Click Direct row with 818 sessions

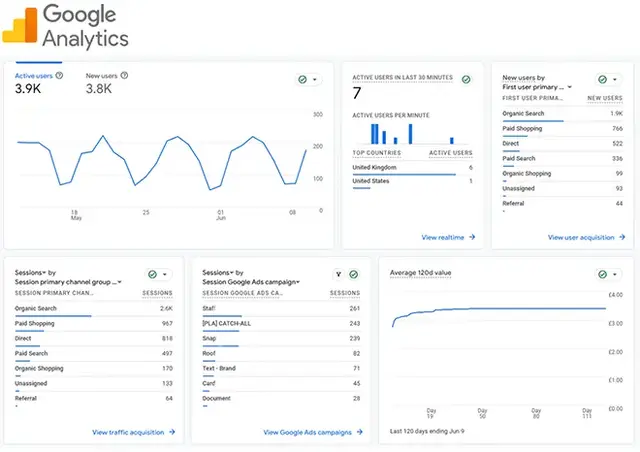point(94,340)
